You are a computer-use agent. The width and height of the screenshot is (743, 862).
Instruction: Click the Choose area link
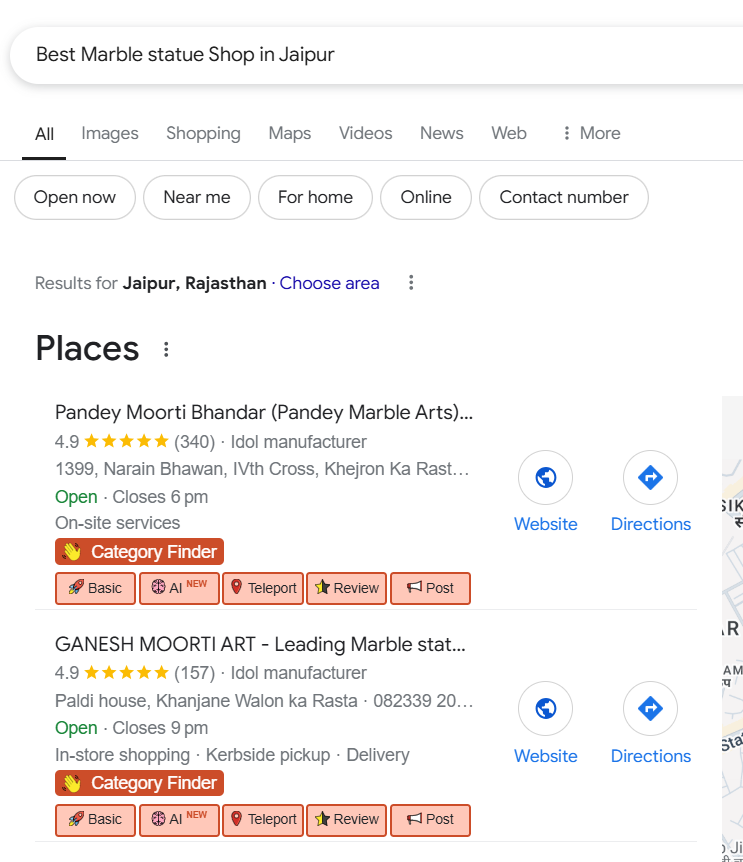(329, 283)
